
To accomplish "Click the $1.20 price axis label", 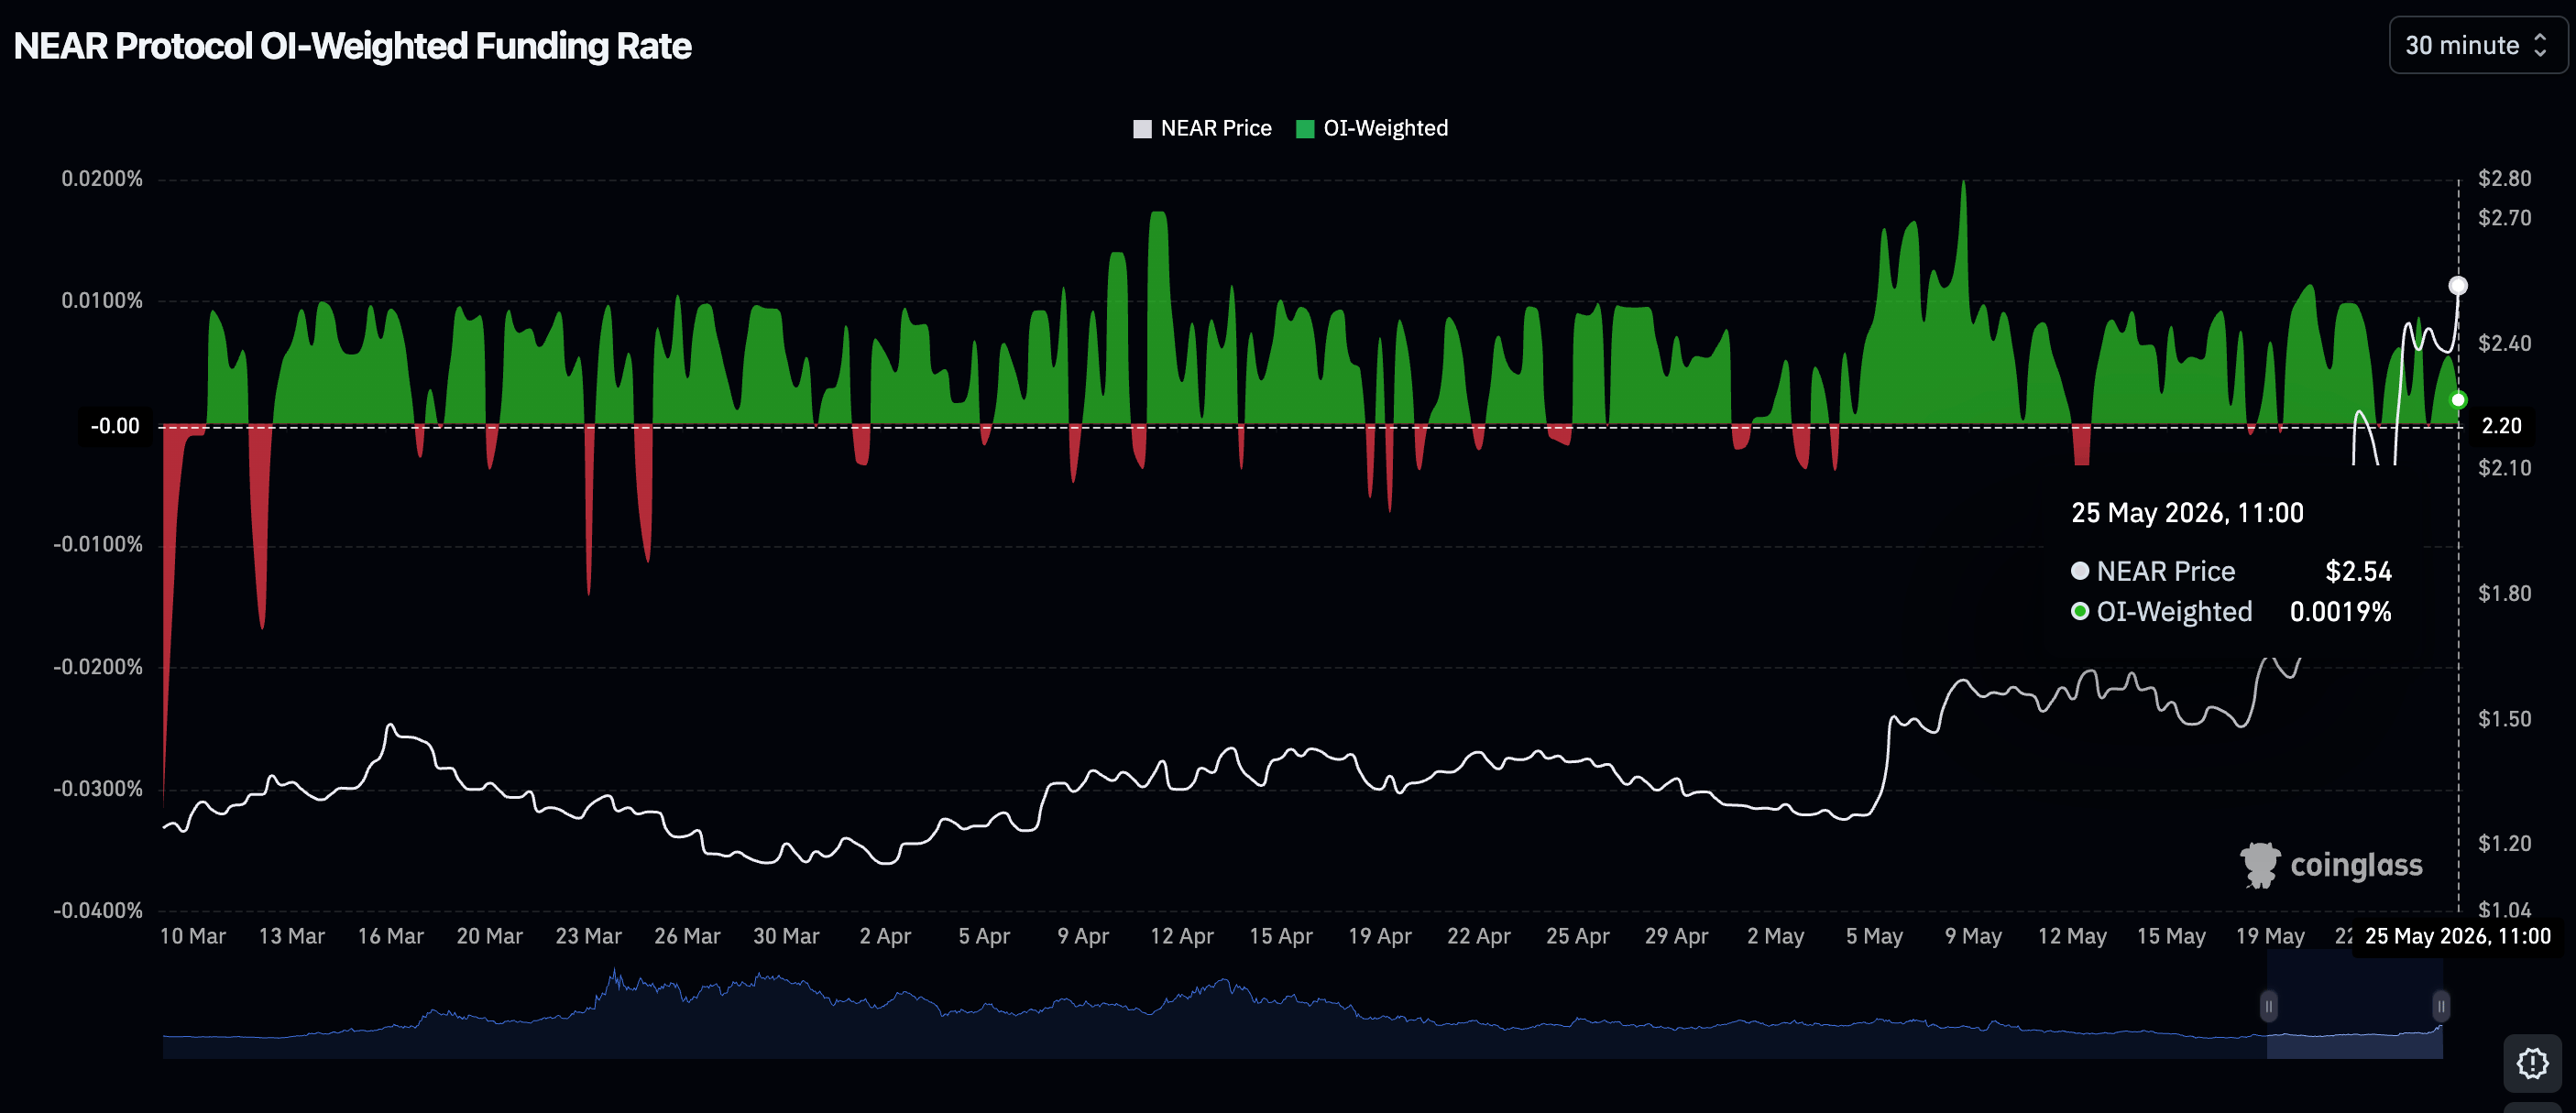I will 2504,844.
